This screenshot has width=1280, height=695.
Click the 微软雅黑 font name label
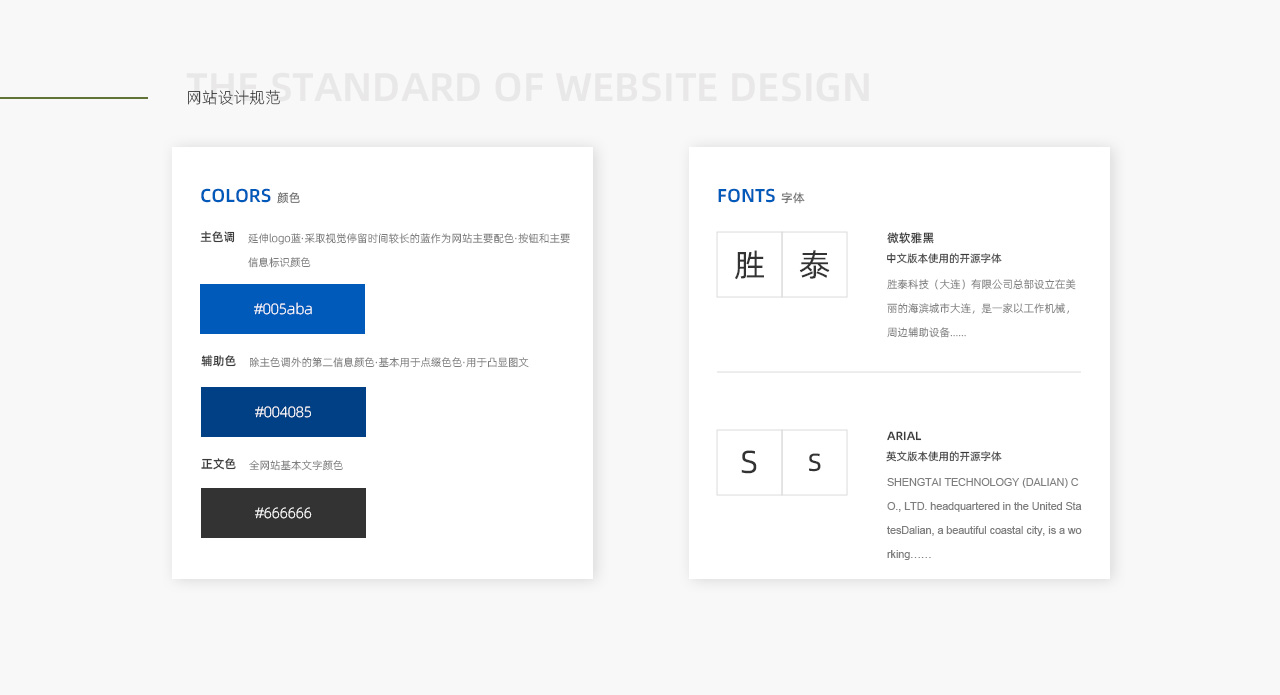coord(910,238)
